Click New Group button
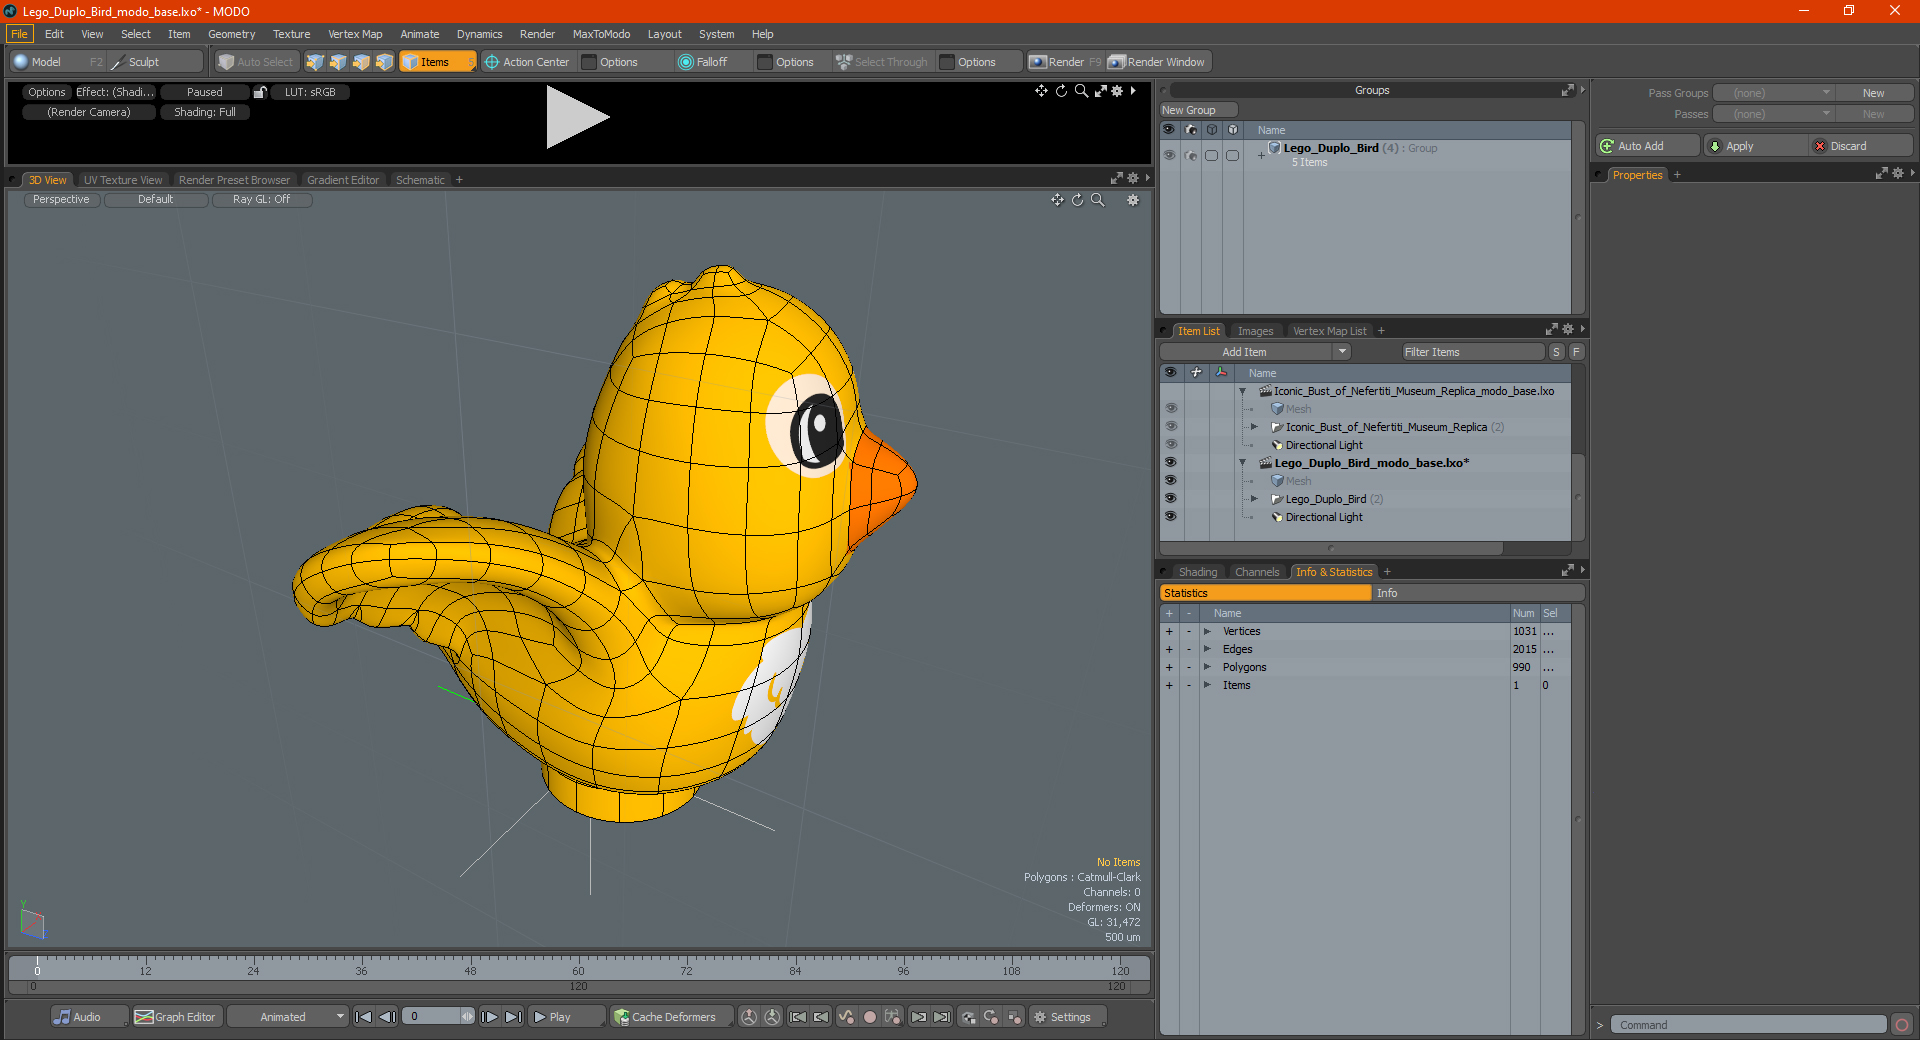This screenshot has height=1040, width=1920. click(x=1198, y=110)
